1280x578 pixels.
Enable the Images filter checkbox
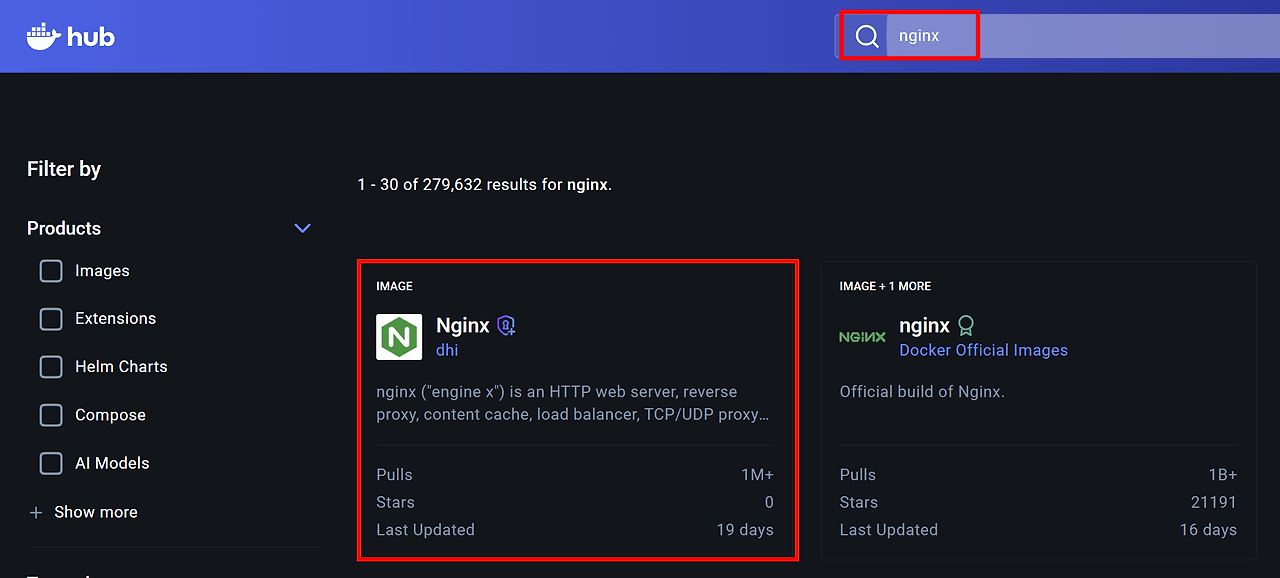51,271
